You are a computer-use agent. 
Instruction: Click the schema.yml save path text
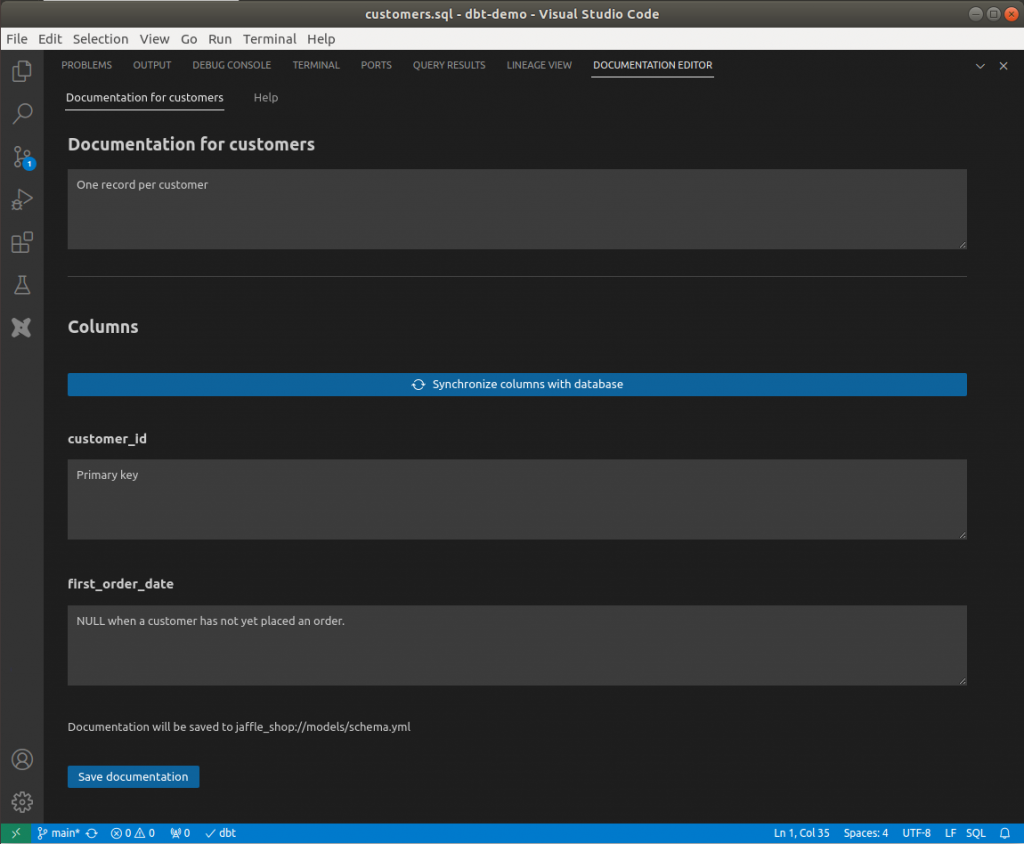click(239, 727)
